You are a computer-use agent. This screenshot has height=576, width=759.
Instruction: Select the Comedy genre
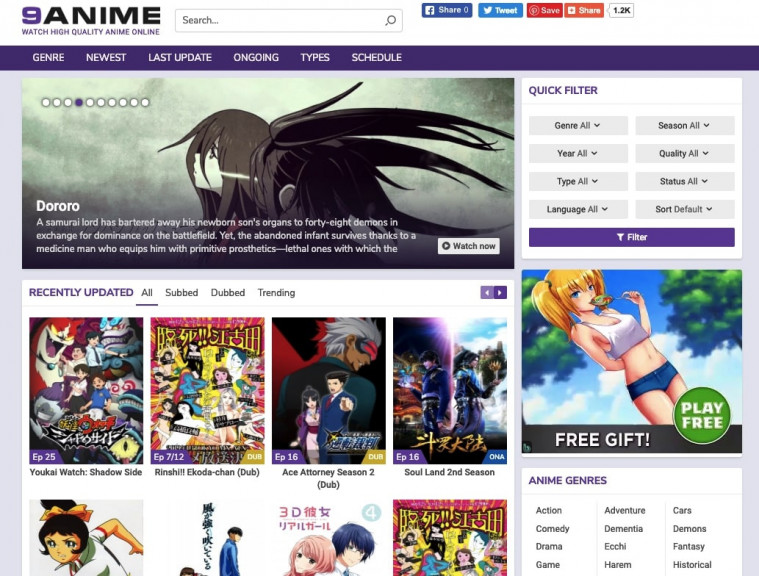(552, 529)
